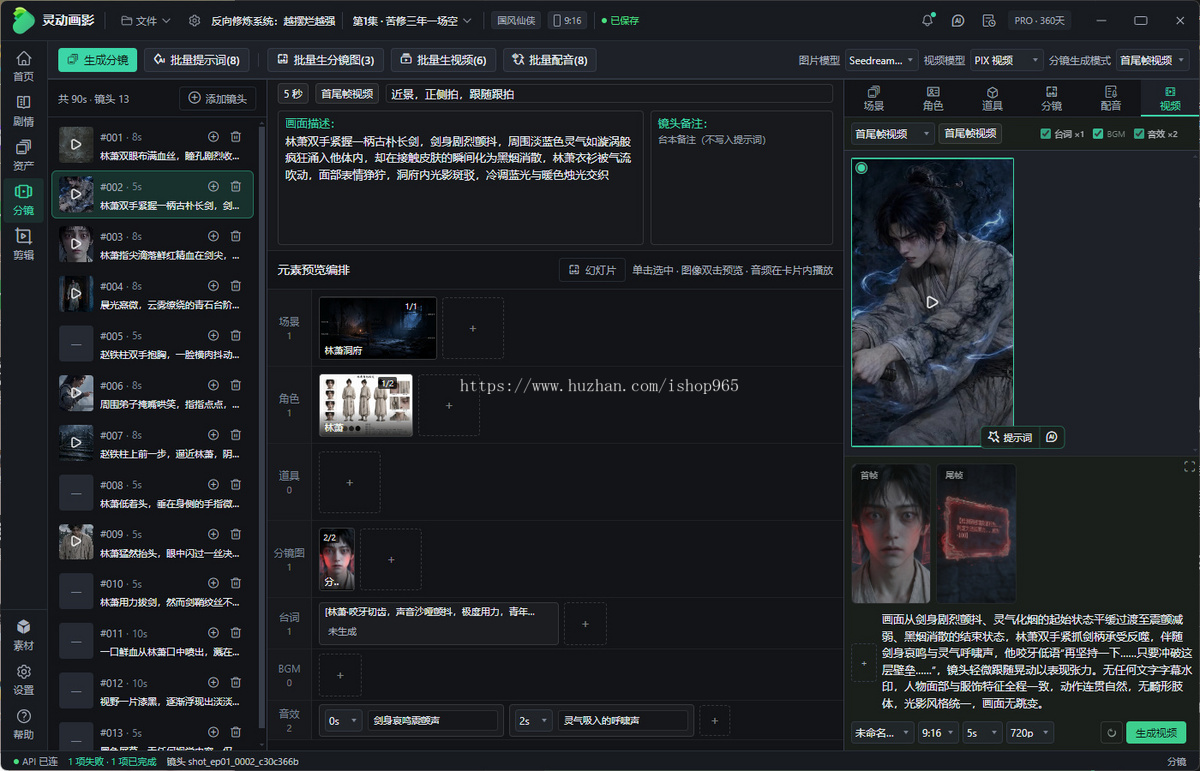The width and height of the screenshot is (1200, 771).
Task: Expand the 第1集 episode selector dropdown
Action: click(412, 20)
